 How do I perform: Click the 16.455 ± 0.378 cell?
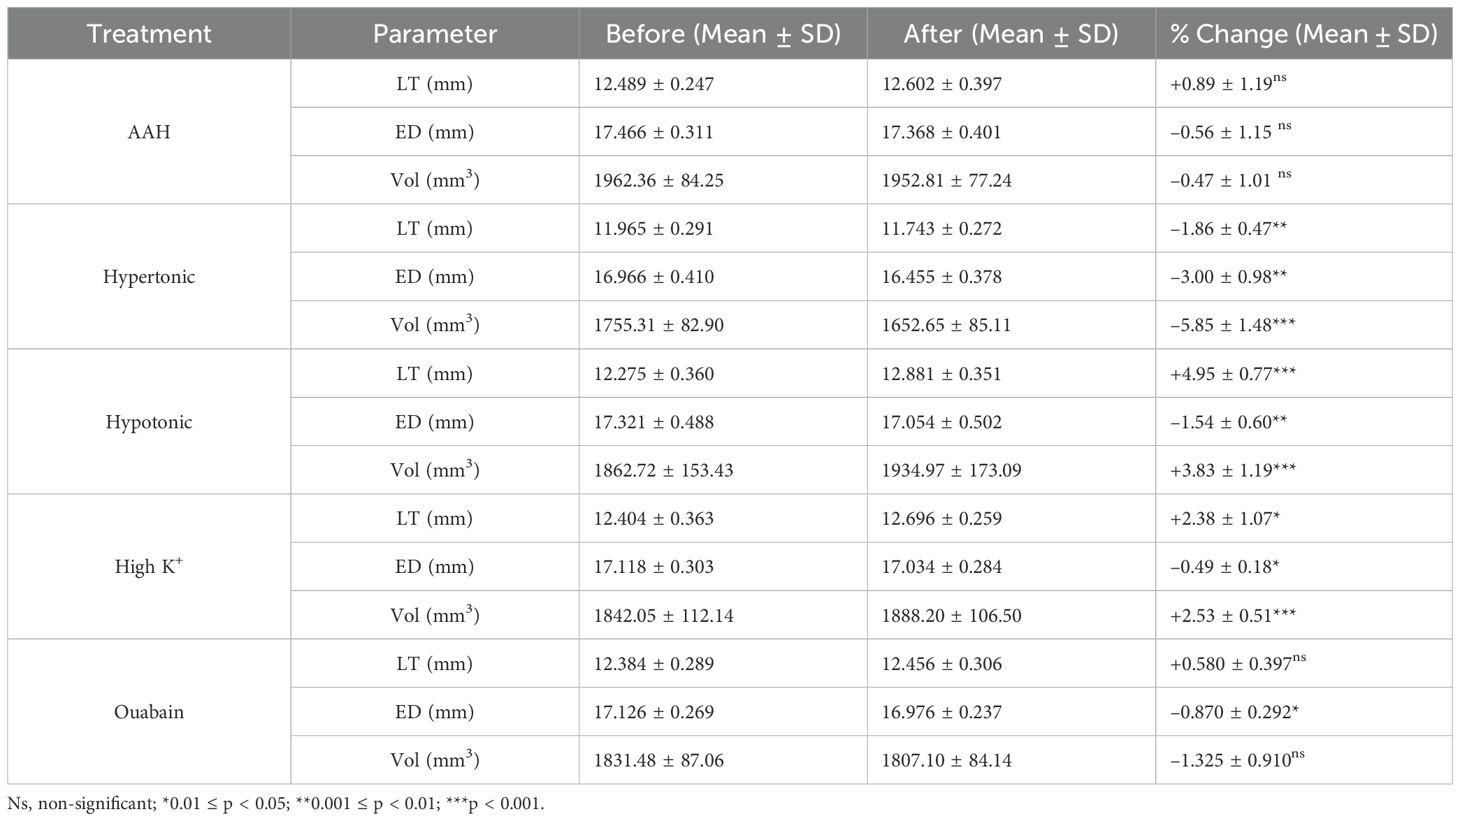tap(941, 277)
